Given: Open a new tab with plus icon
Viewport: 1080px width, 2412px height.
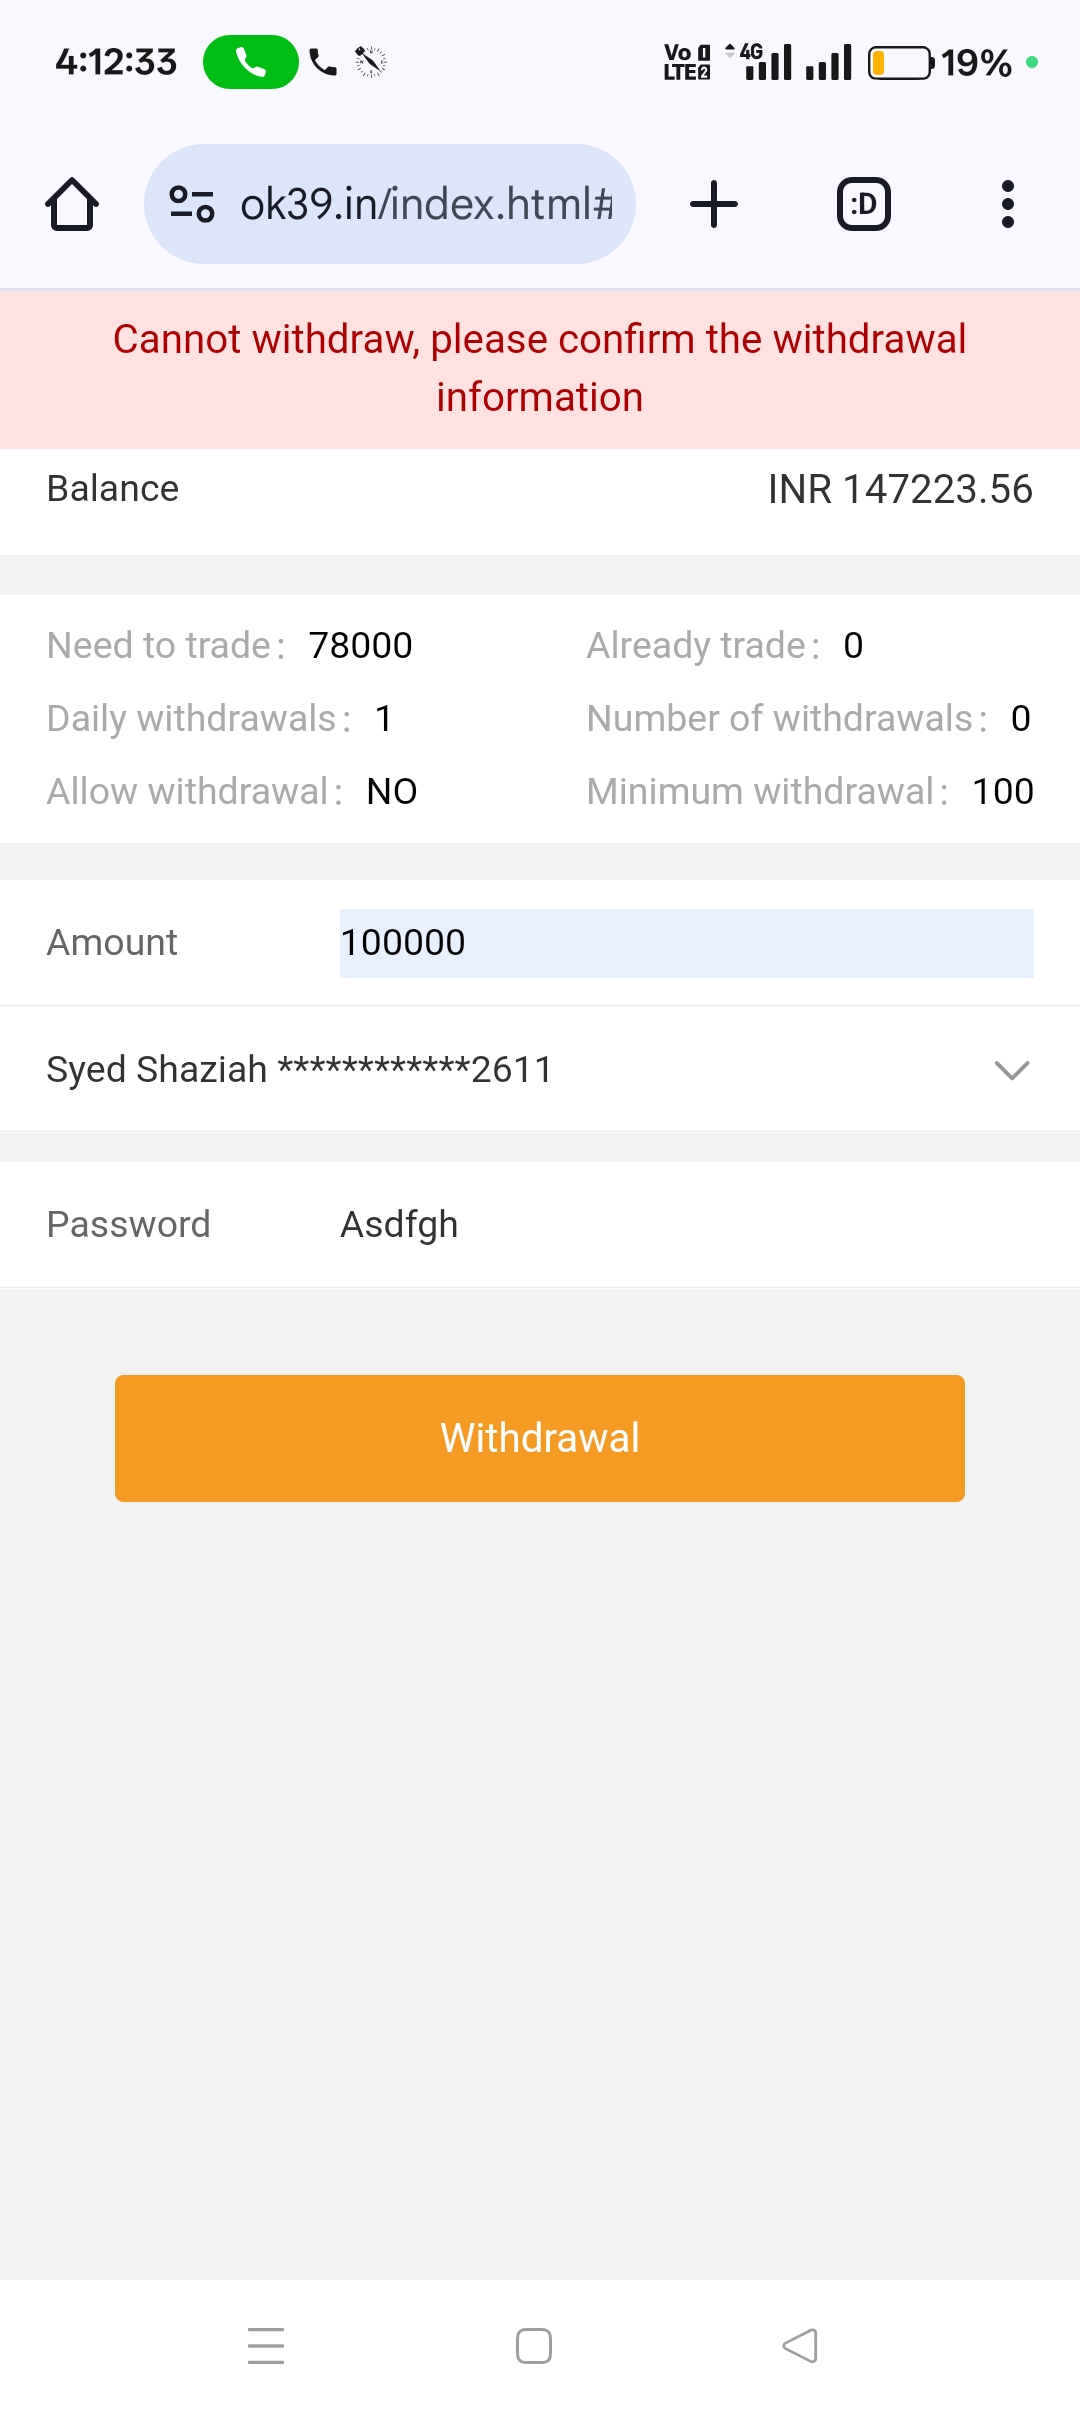Looking at the screenshot, I should [x=714, y=204].
